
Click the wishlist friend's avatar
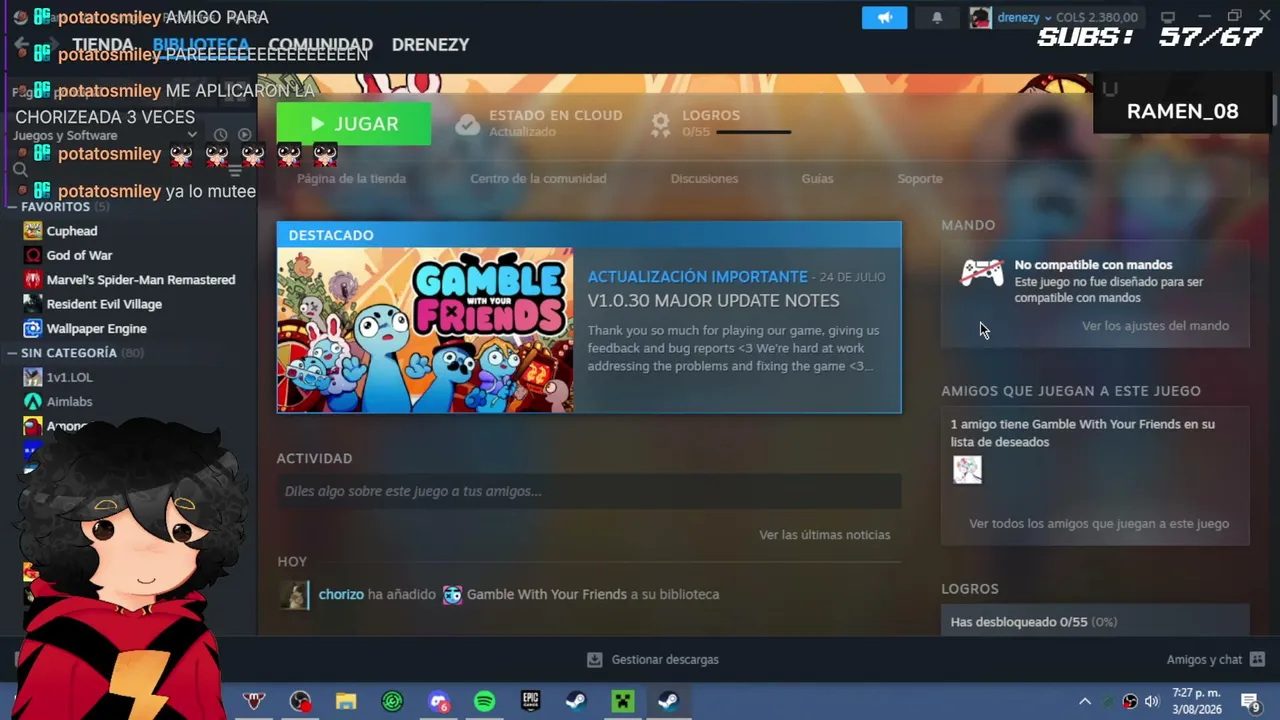tap(967, 469)
